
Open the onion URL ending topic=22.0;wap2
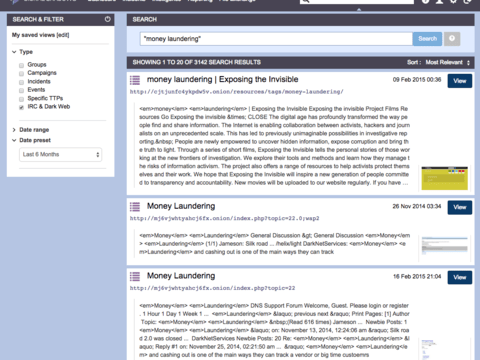pyautogui.click(x=224, y=218)
